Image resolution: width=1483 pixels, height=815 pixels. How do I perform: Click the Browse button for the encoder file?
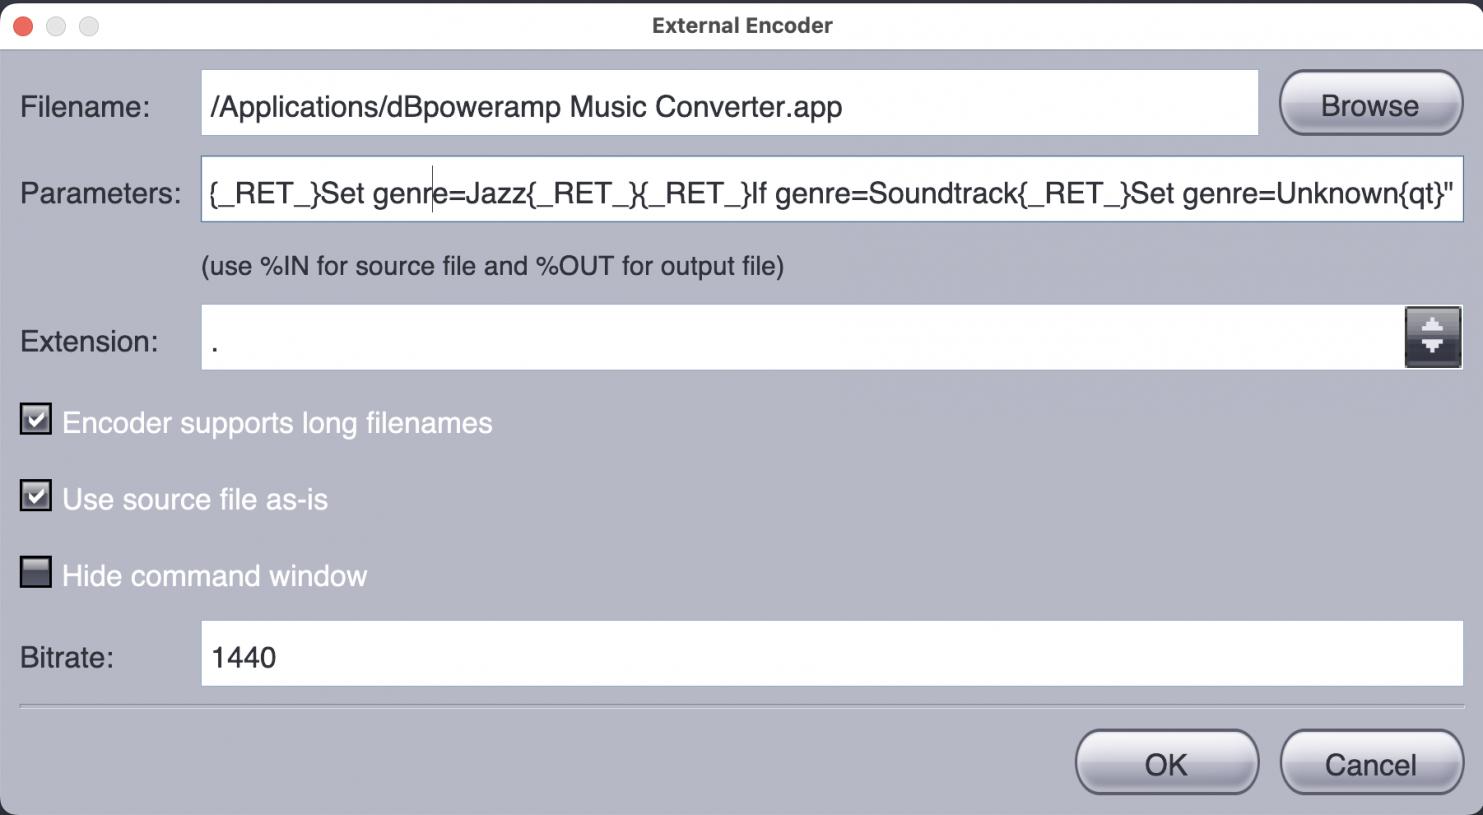click(x=1369, y=104)
